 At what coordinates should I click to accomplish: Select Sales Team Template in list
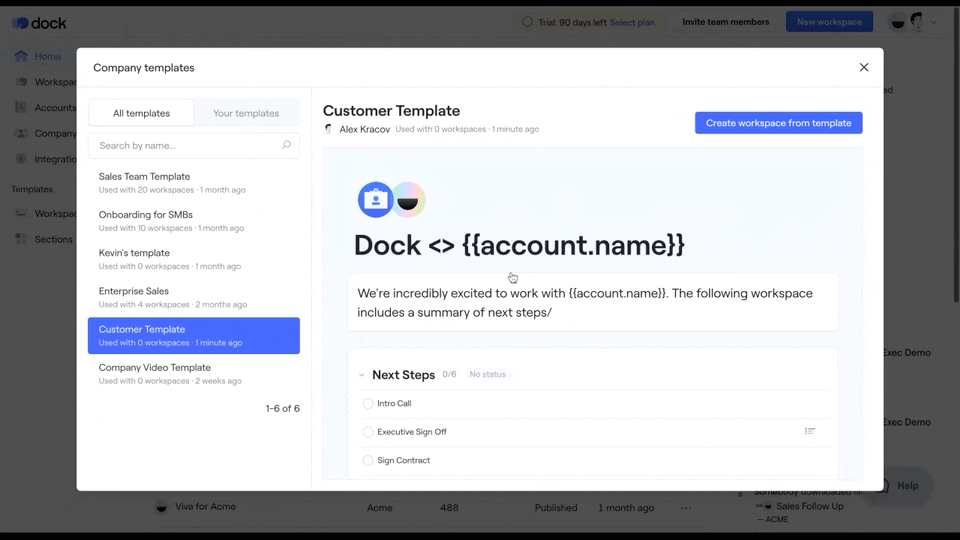click(x=193, y=182)
